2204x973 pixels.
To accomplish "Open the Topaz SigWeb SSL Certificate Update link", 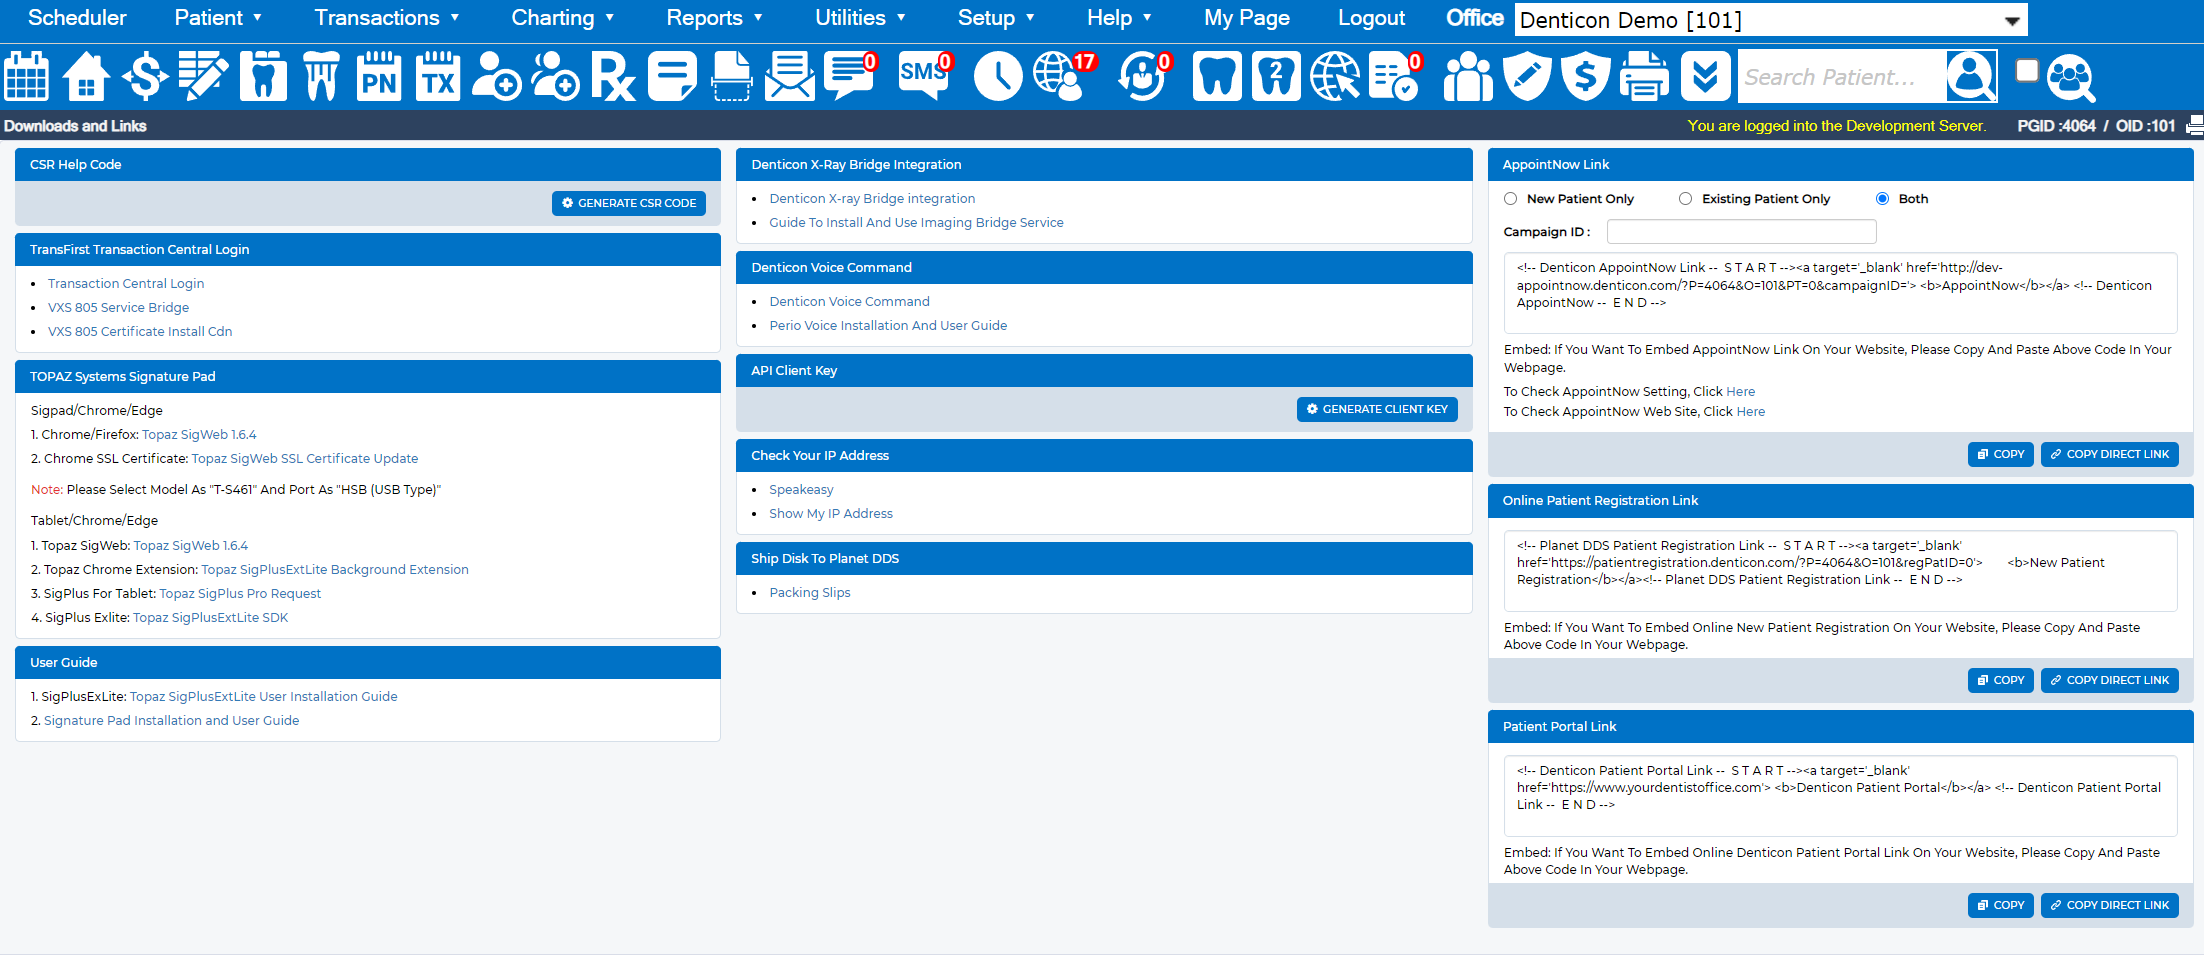I will pyautogui.click(x=305, y=459).
